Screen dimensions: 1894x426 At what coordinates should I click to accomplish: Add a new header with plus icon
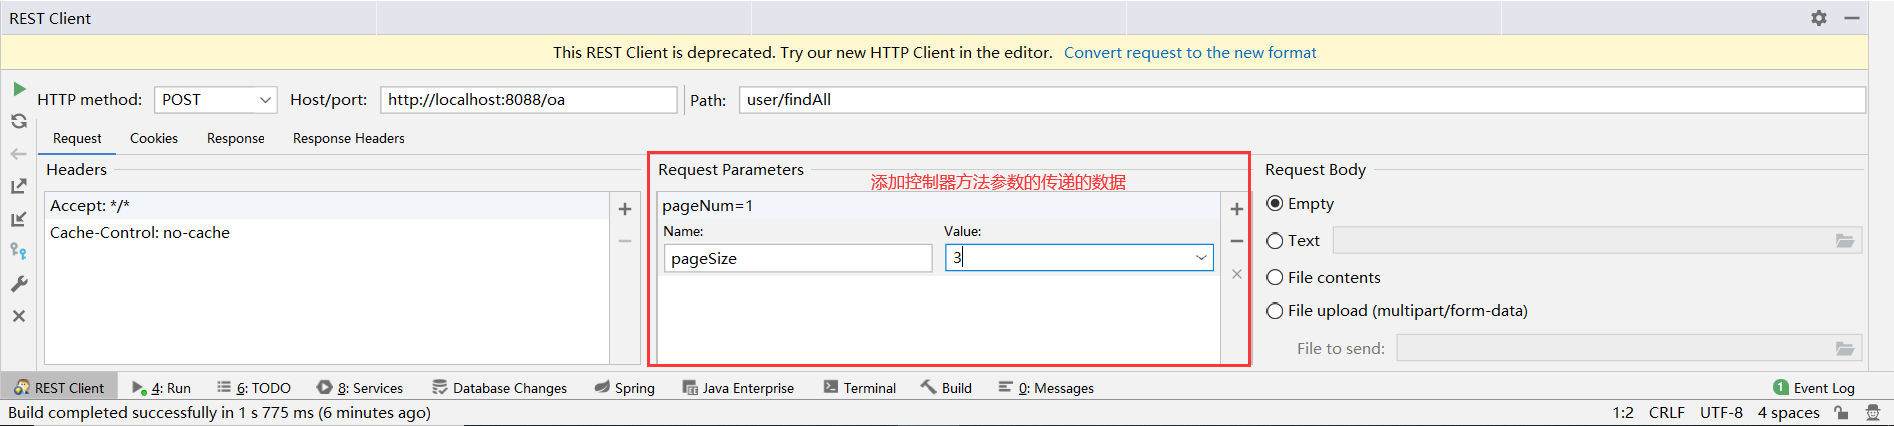pyautogui.click(x=625, y=209)
